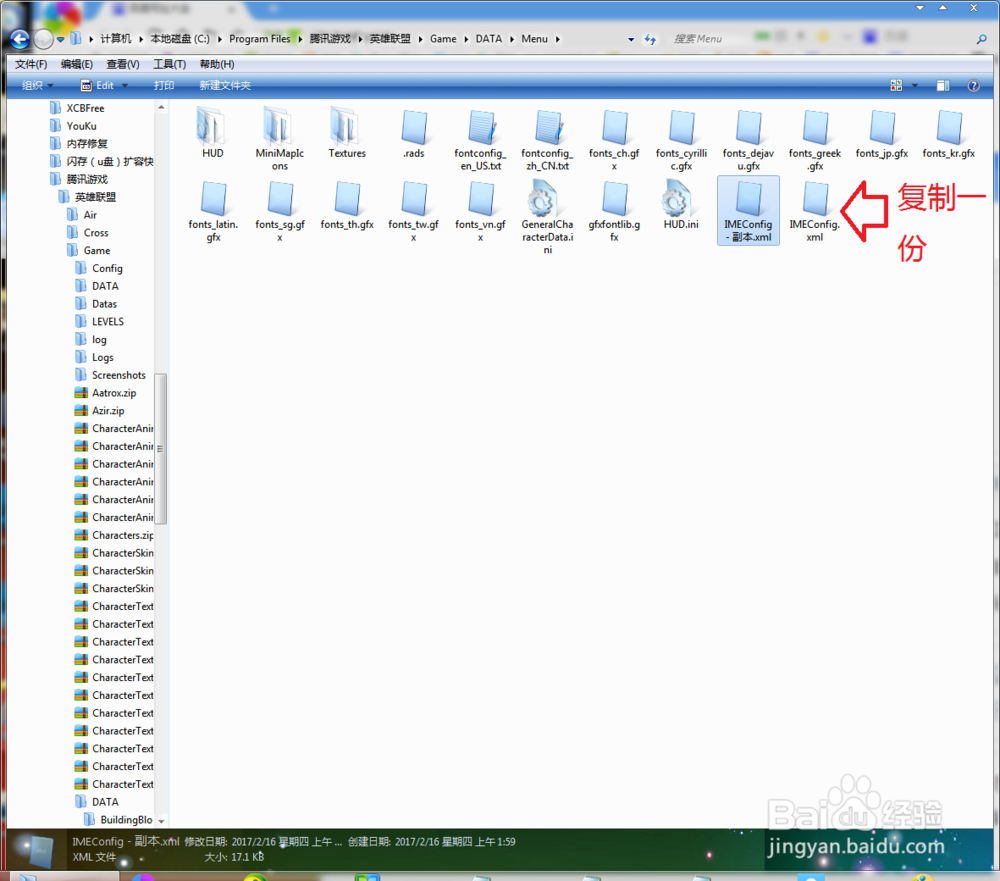
Task: Click the refresh address bar icon
Action: (x=650, y=40)
